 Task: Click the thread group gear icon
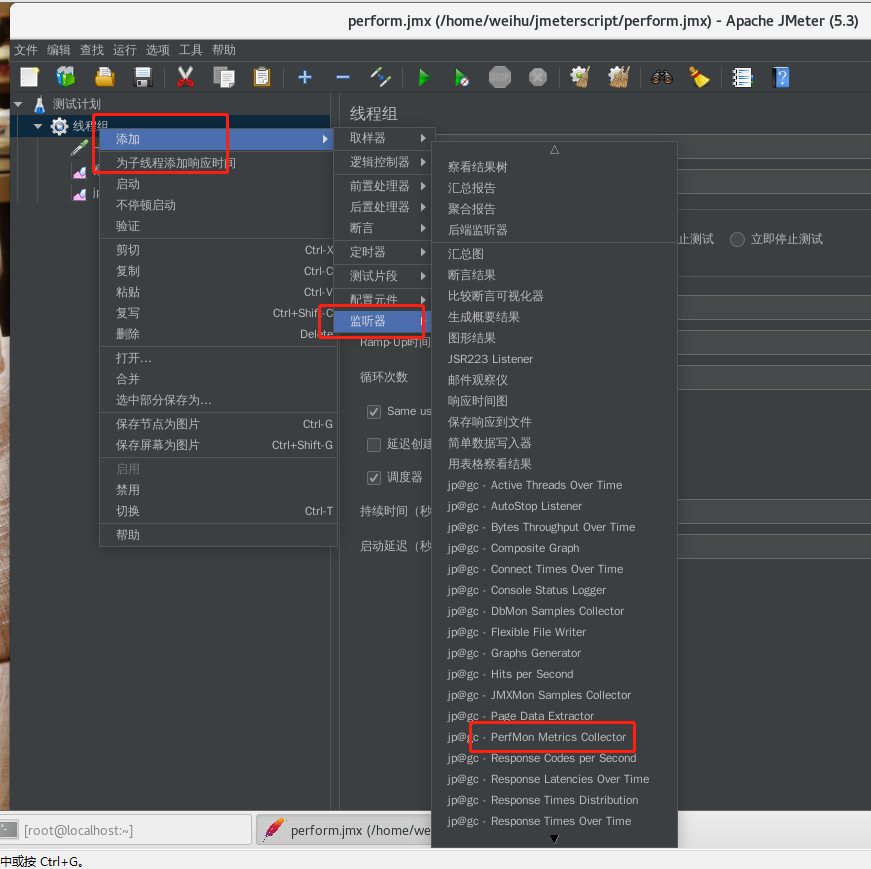(x=59, y=126)
